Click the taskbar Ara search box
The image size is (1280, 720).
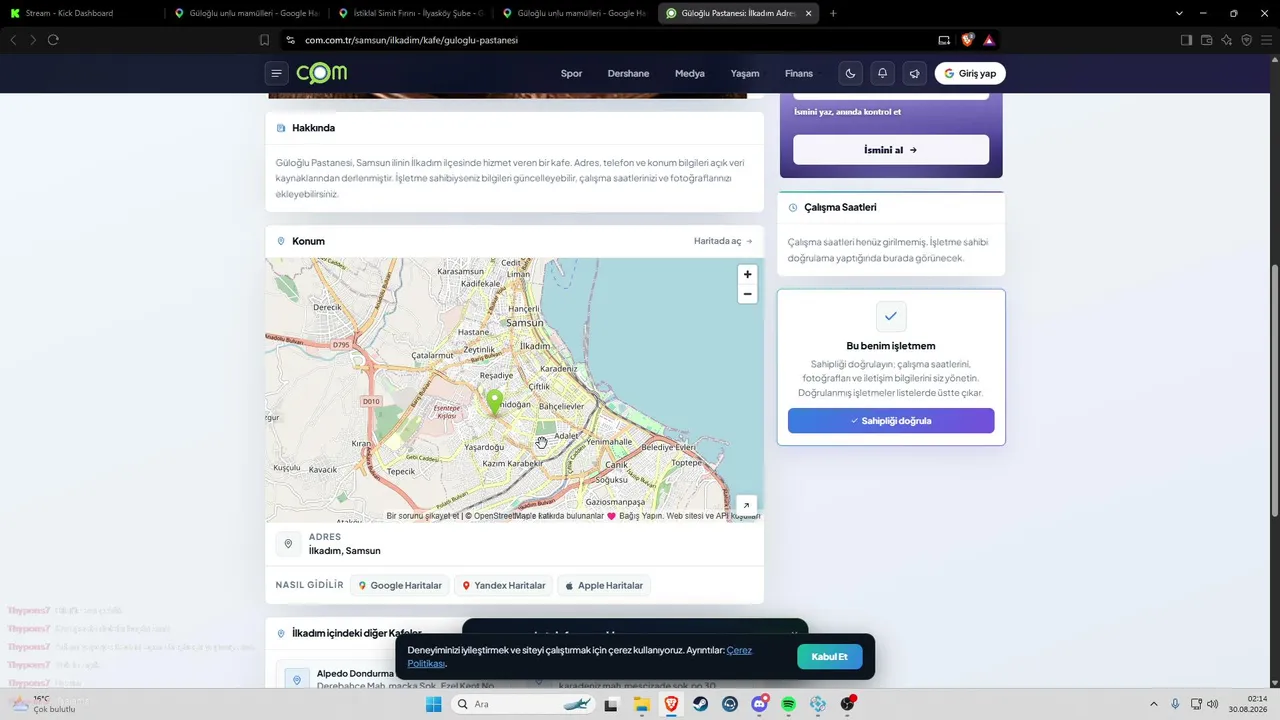tap(523, 704)
